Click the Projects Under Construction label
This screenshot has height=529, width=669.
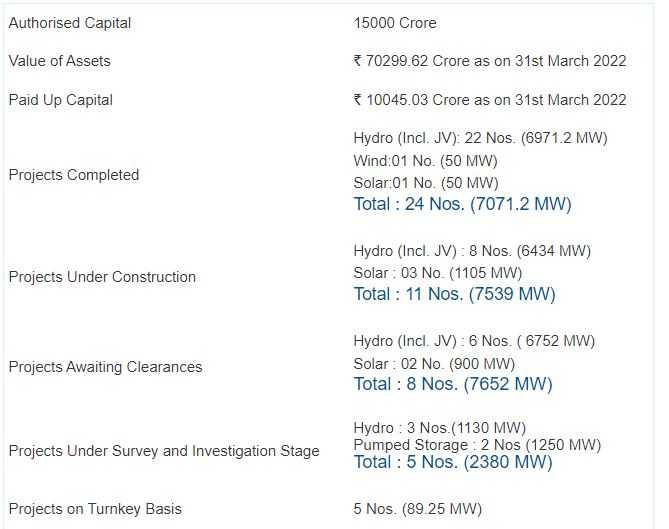[102, 277]
